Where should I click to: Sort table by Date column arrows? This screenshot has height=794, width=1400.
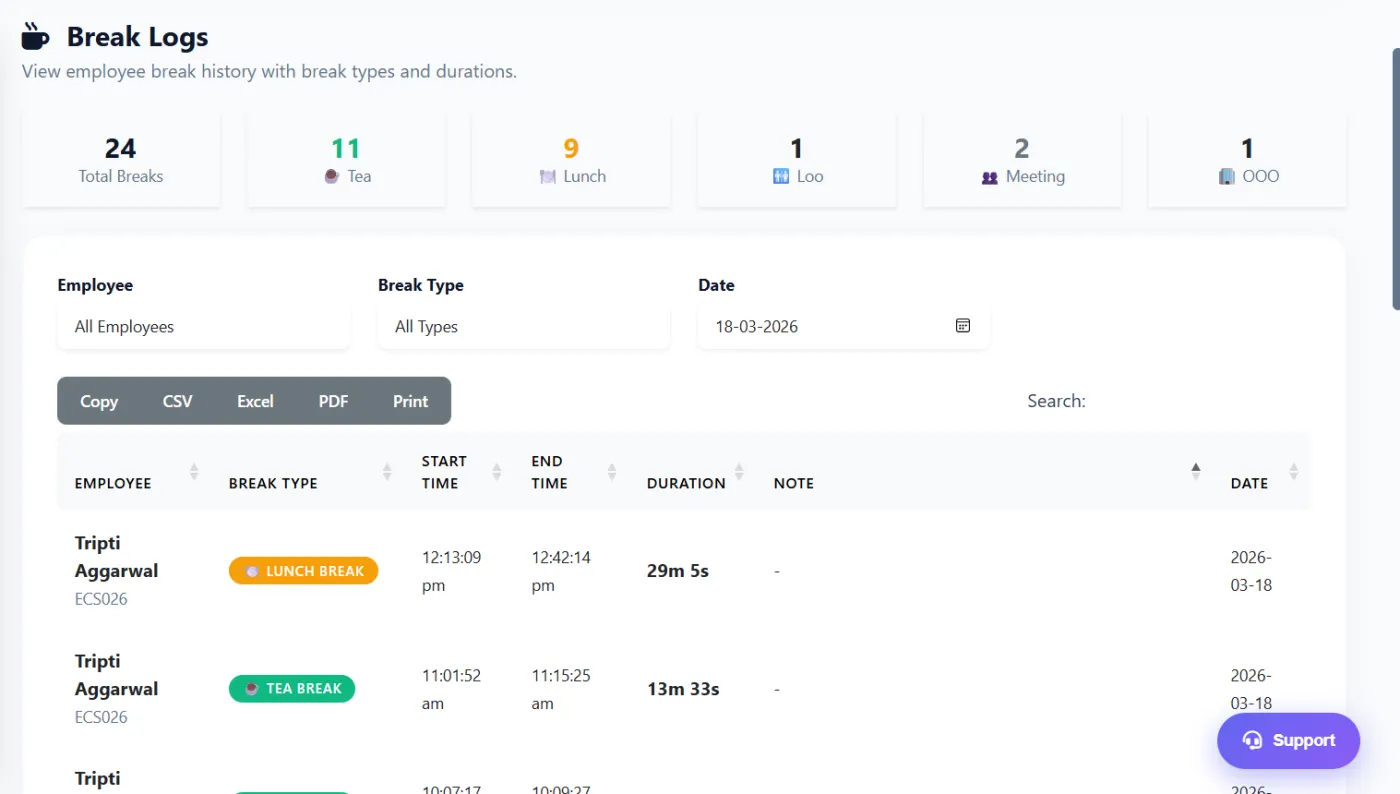click(x=1294, y=472)
